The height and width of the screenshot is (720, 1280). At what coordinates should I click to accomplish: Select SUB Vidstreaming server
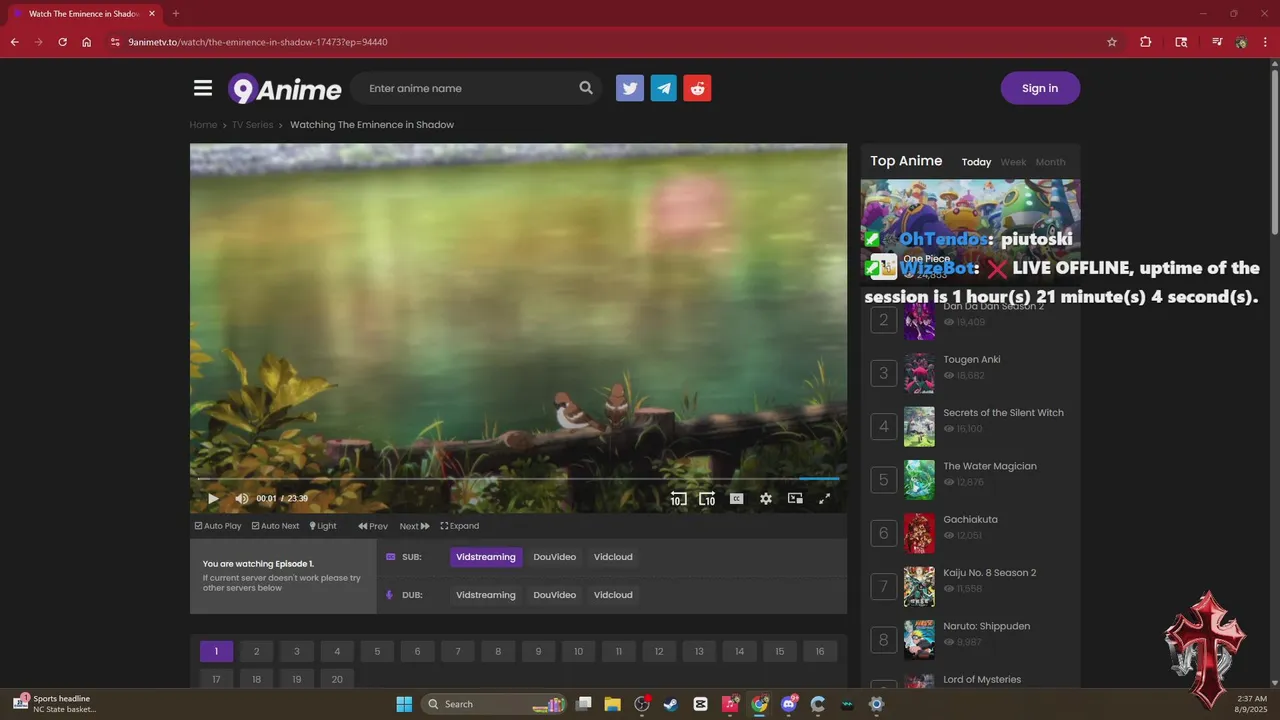coord(486,557)
